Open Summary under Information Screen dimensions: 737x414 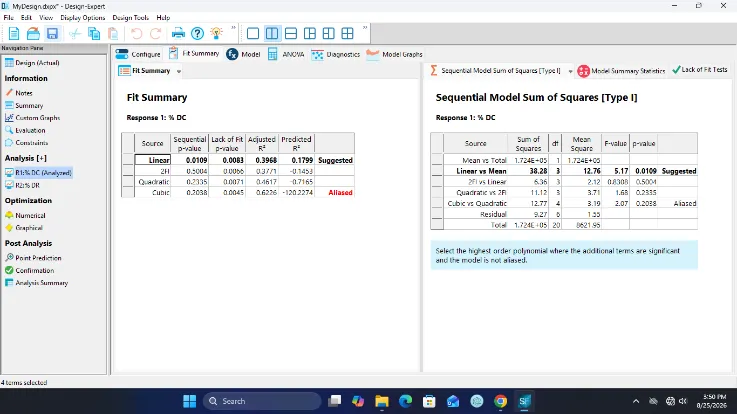pos(24,105)
